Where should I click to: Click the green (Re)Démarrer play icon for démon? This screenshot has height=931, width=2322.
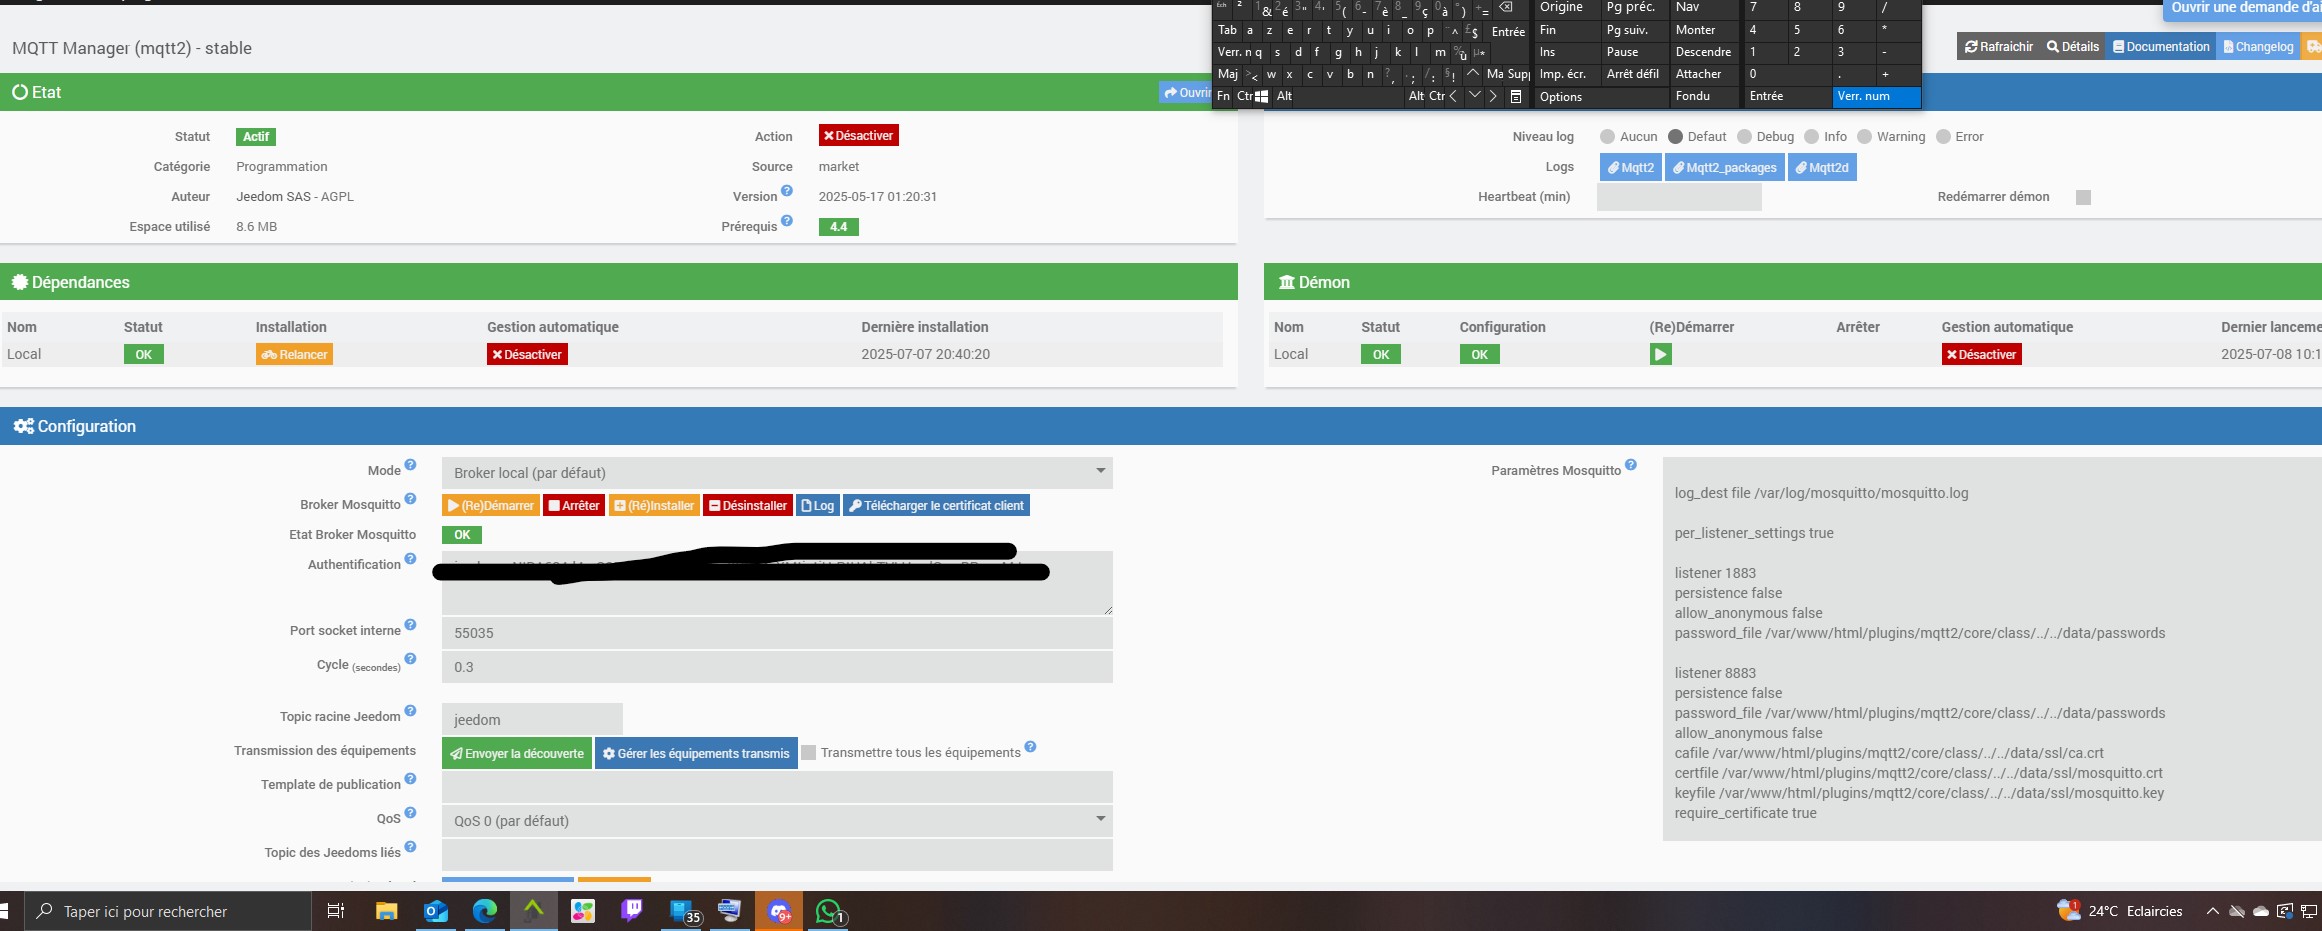tap(1660, 354)
